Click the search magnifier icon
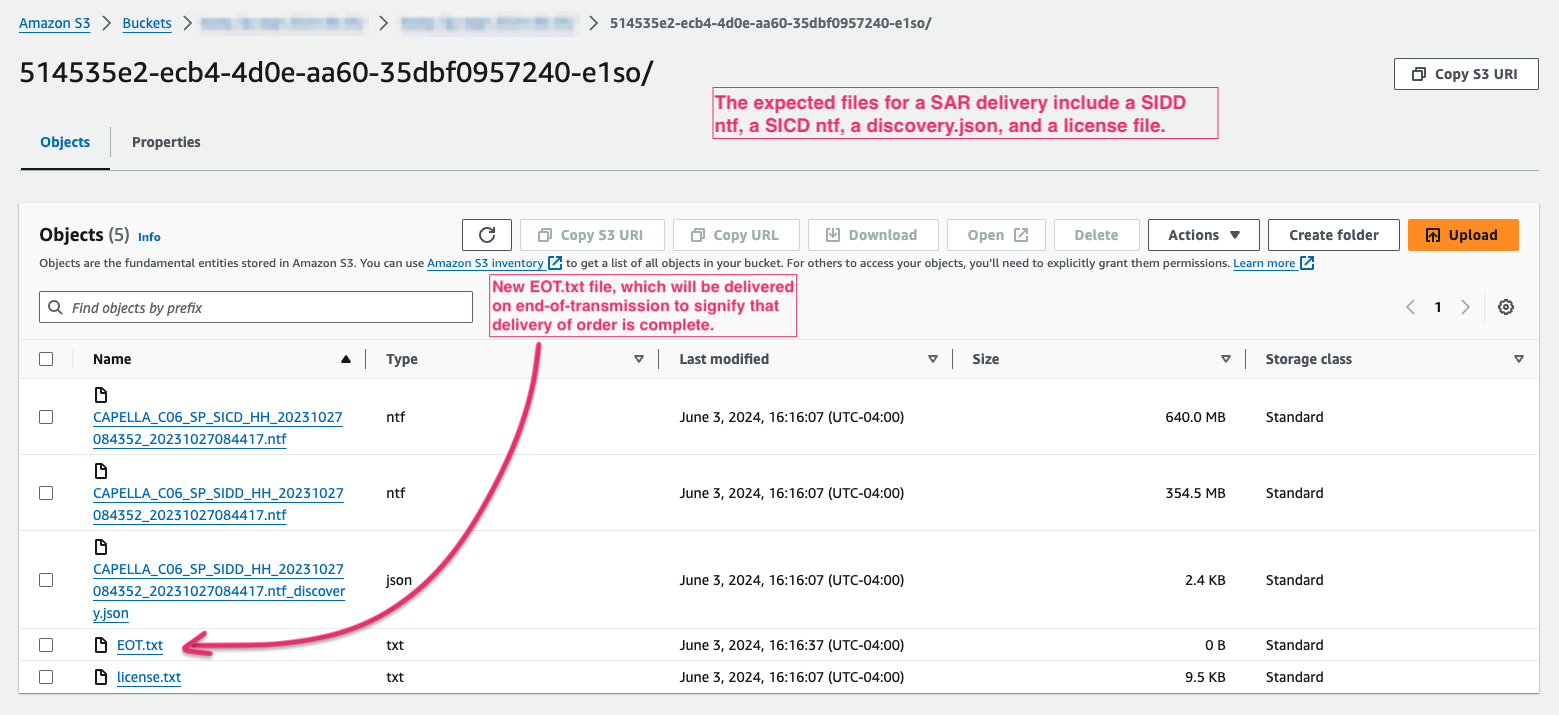 tap(56, 307)
